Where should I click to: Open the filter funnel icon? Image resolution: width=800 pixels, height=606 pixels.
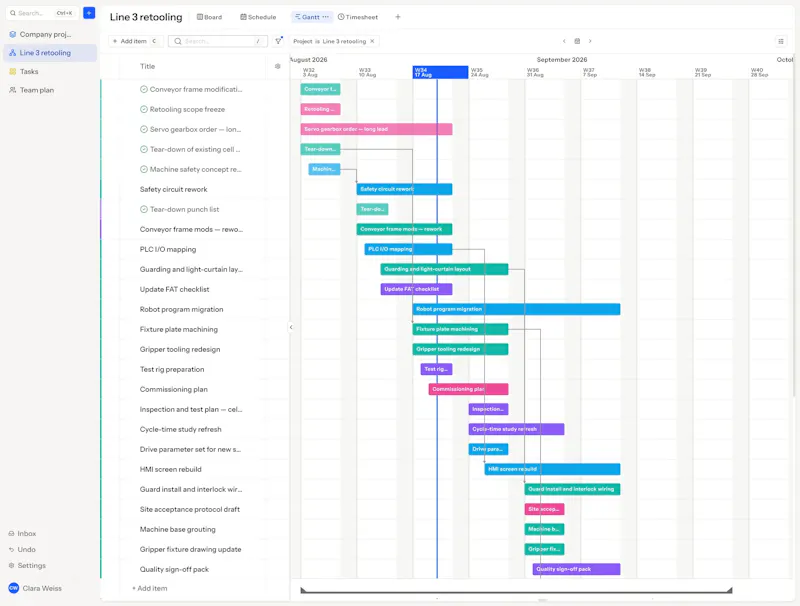(279, 41)
